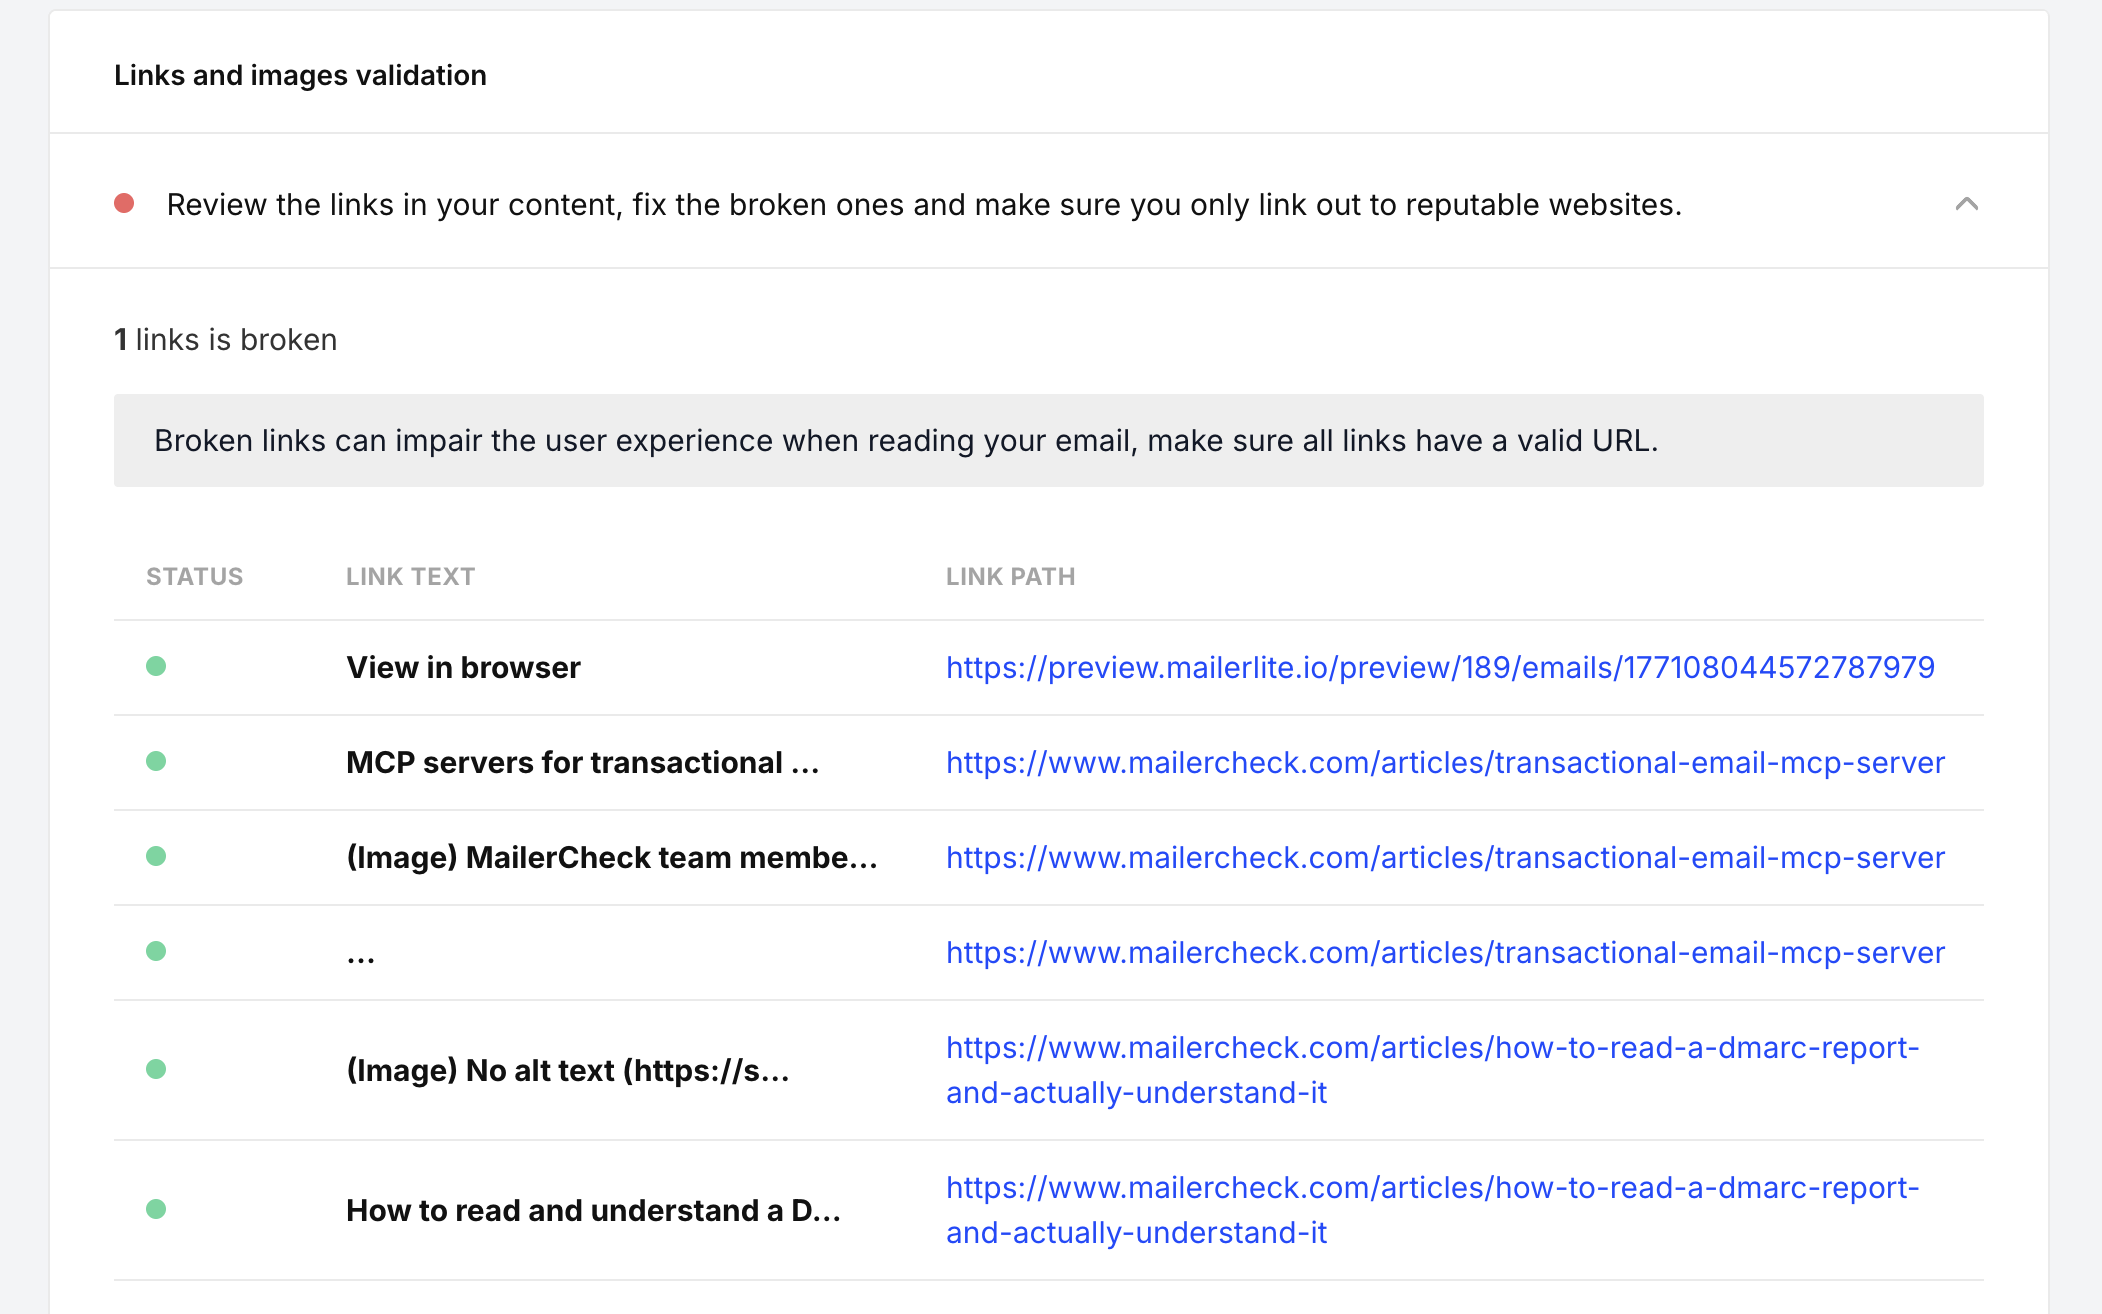Click green status dot for MCP servers row
Screen dimensions: 2102x1314
point(156,761)
